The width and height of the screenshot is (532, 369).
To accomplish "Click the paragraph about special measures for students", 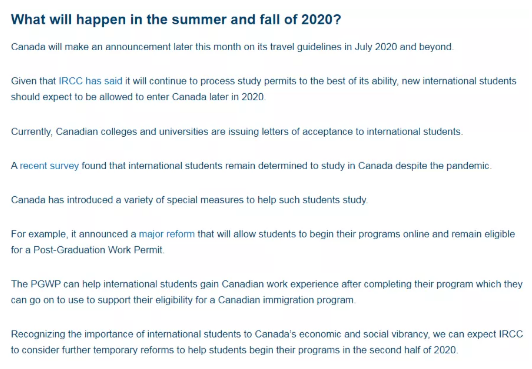I will click(x=189, y=200).
